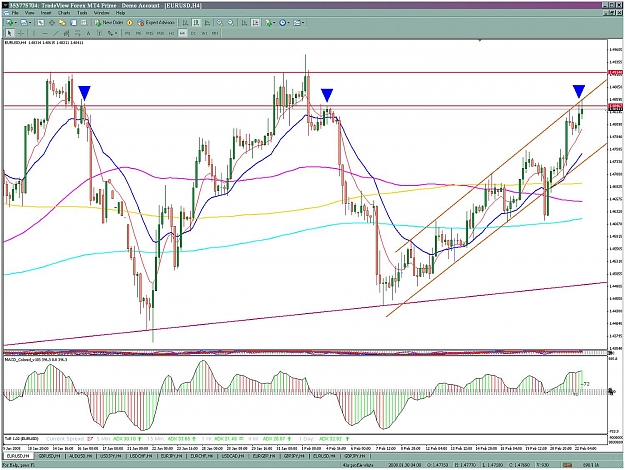Open the Tools menu
The image size is (625, 470).
tap(82, 13)
